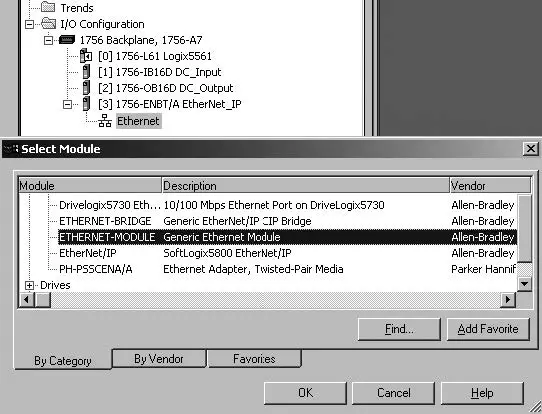
Task: Click the 1756-ENBT/A EtherNet_IP module icon
Action: click(86, 104)
